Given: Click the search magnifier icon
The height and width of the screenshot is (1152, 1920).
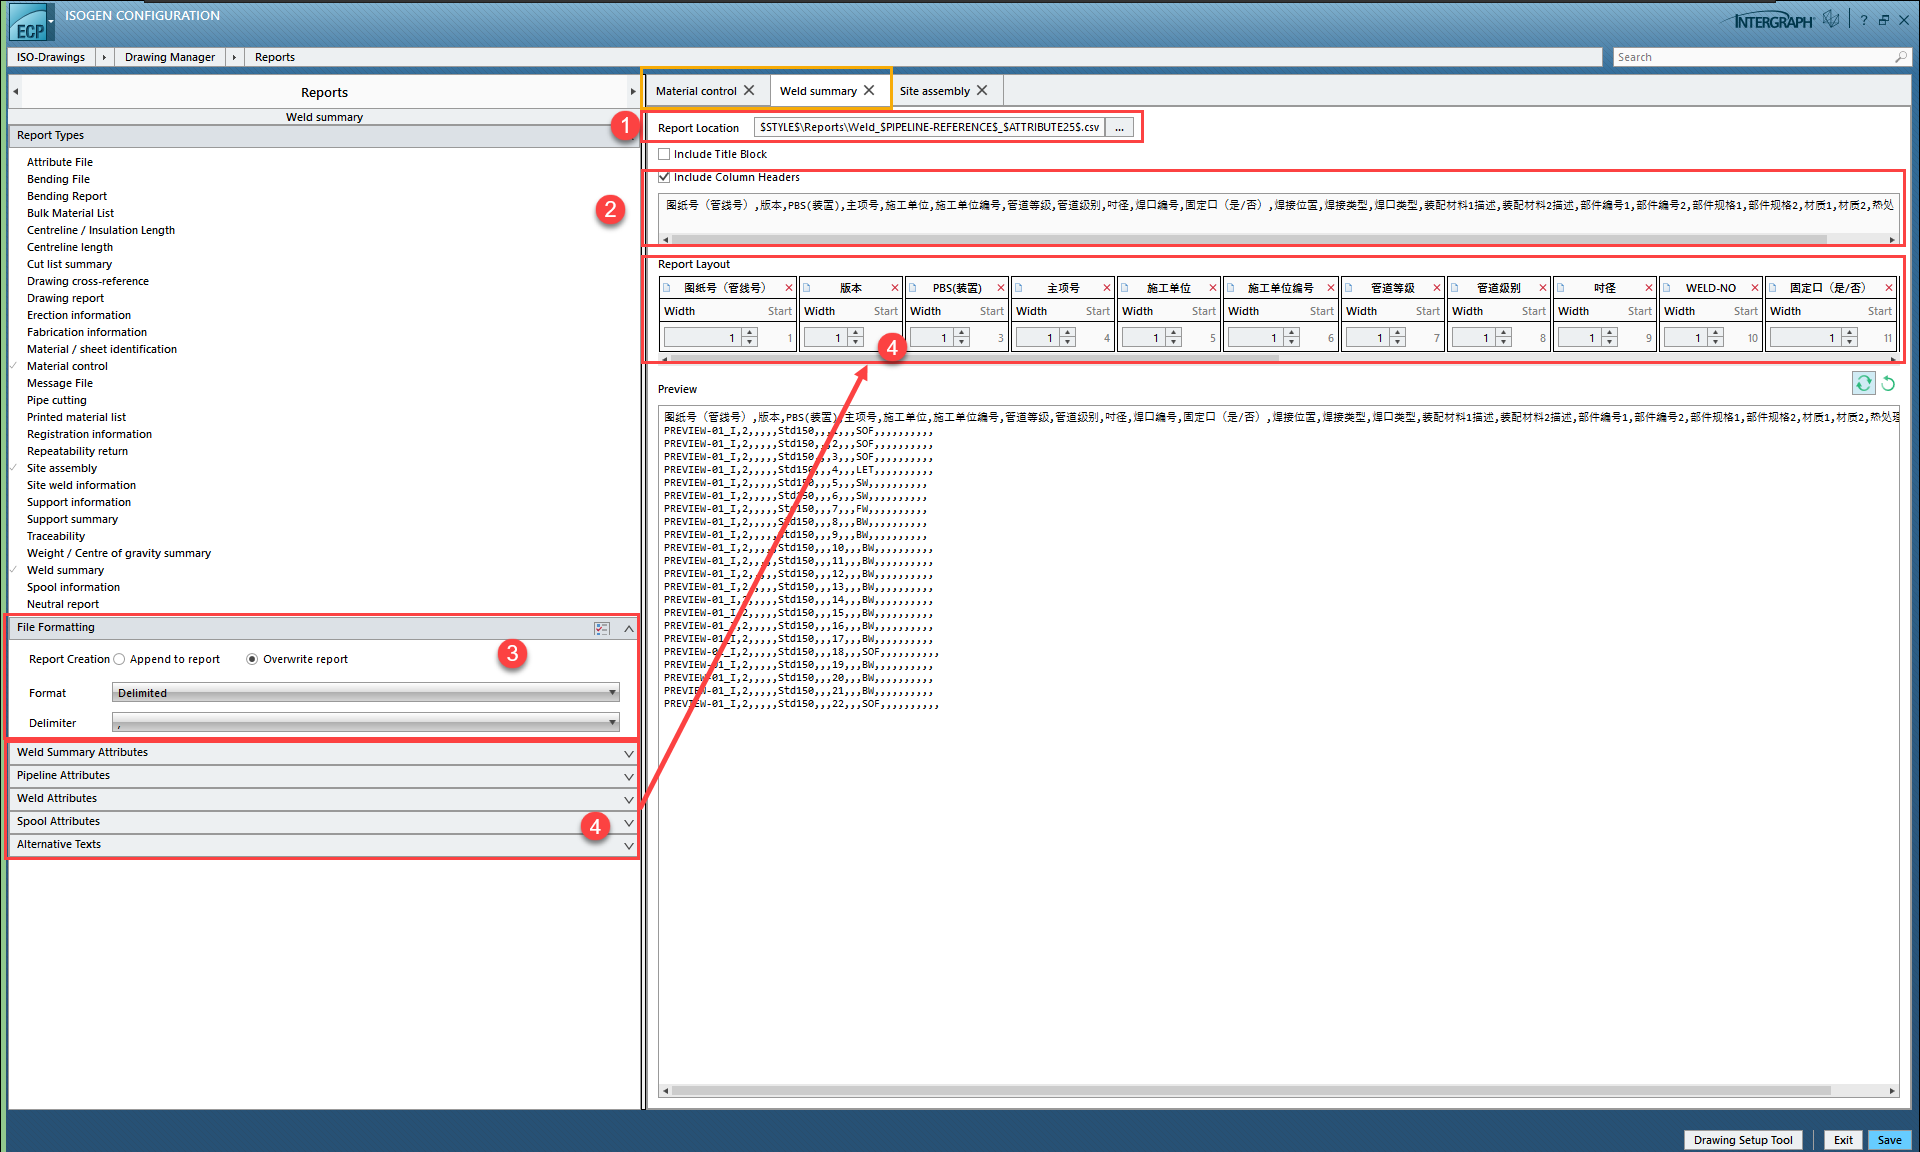Looking at the screenshot, I should 1900,57.
